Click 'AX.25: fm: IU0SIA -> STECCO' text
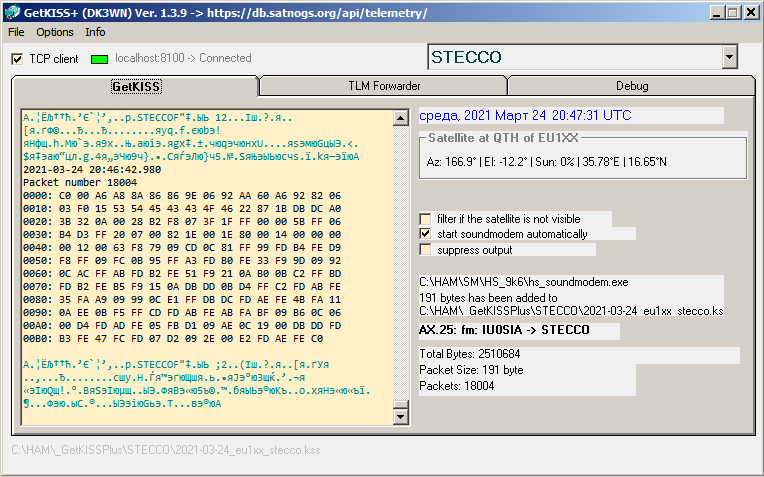 pos(504,330)
